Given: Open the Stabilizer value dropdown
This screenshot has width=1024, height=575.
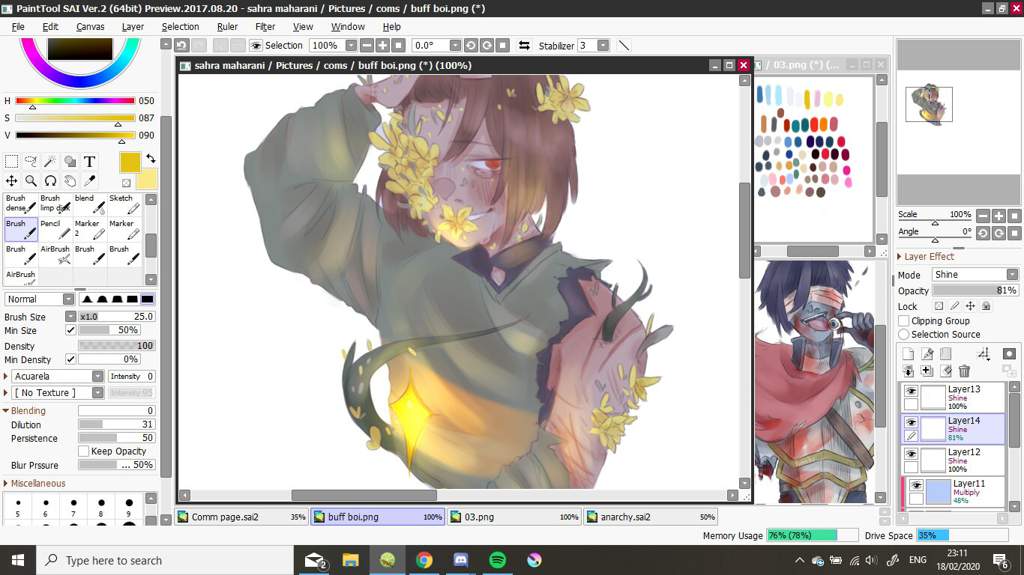Looking at the screenshot, I should 603,45.
